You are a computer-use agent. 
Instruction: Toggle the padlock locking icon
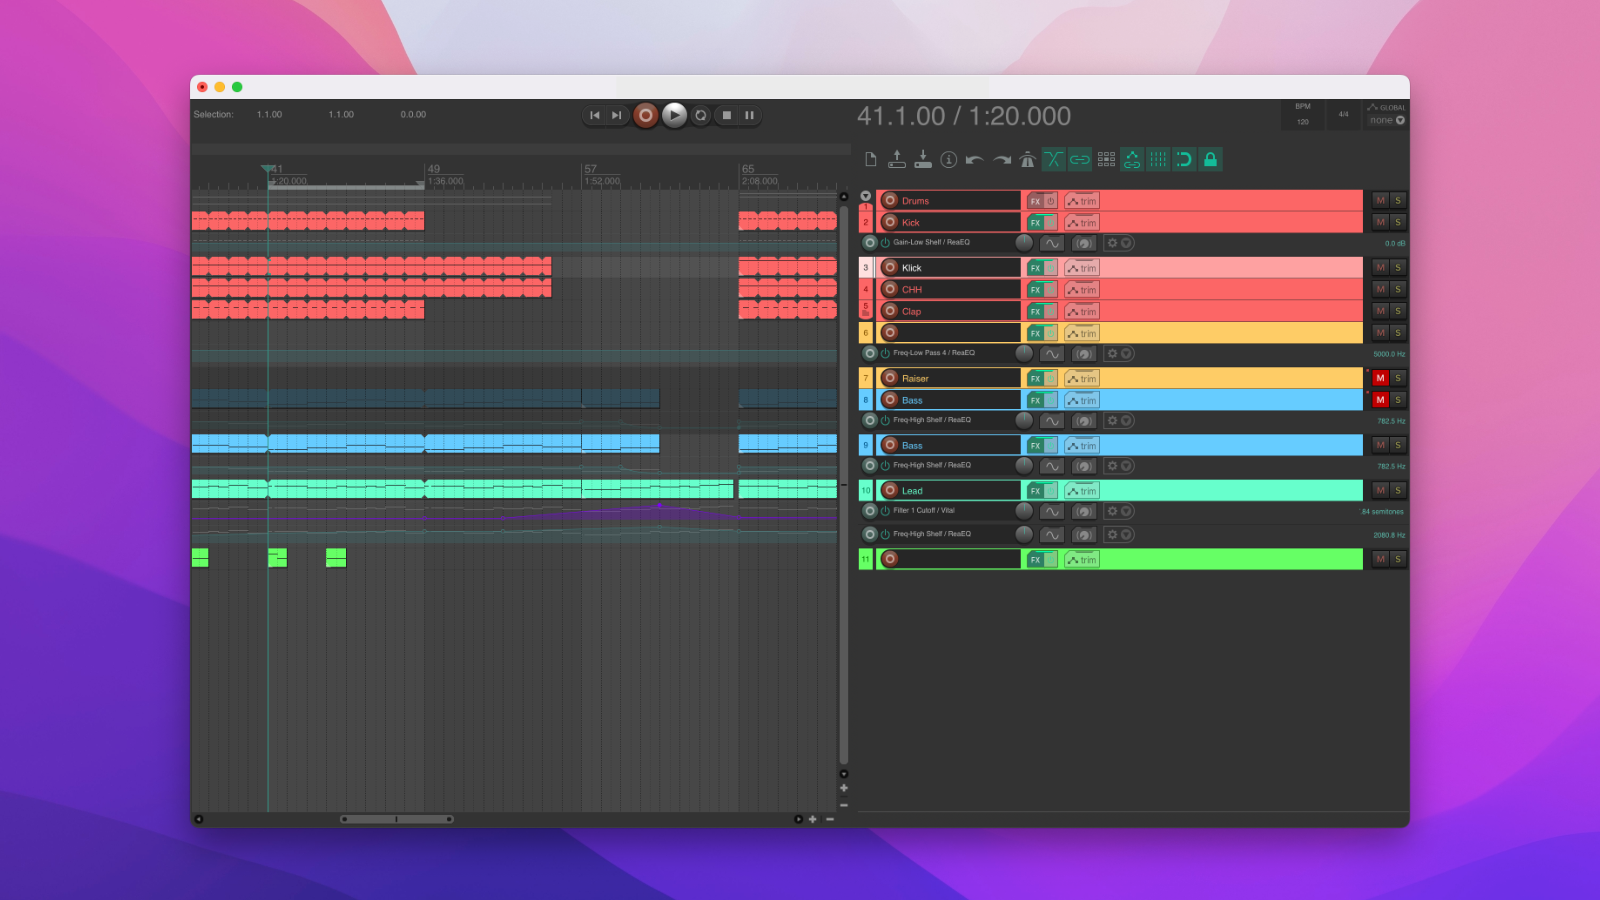point(1210,159)
